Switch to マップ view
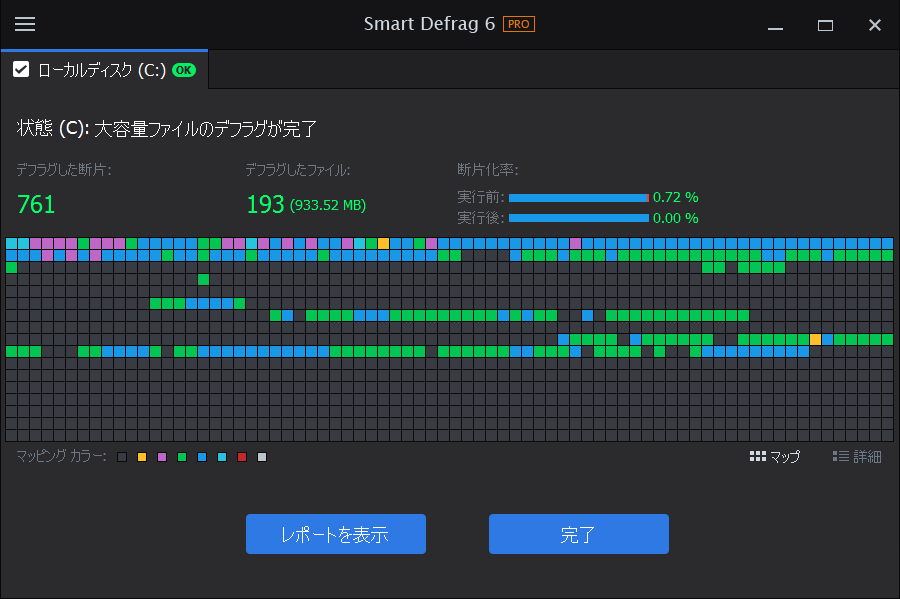The height and width of the screenshot is (599, 900). pyautogui.click(x=775, y=457)
